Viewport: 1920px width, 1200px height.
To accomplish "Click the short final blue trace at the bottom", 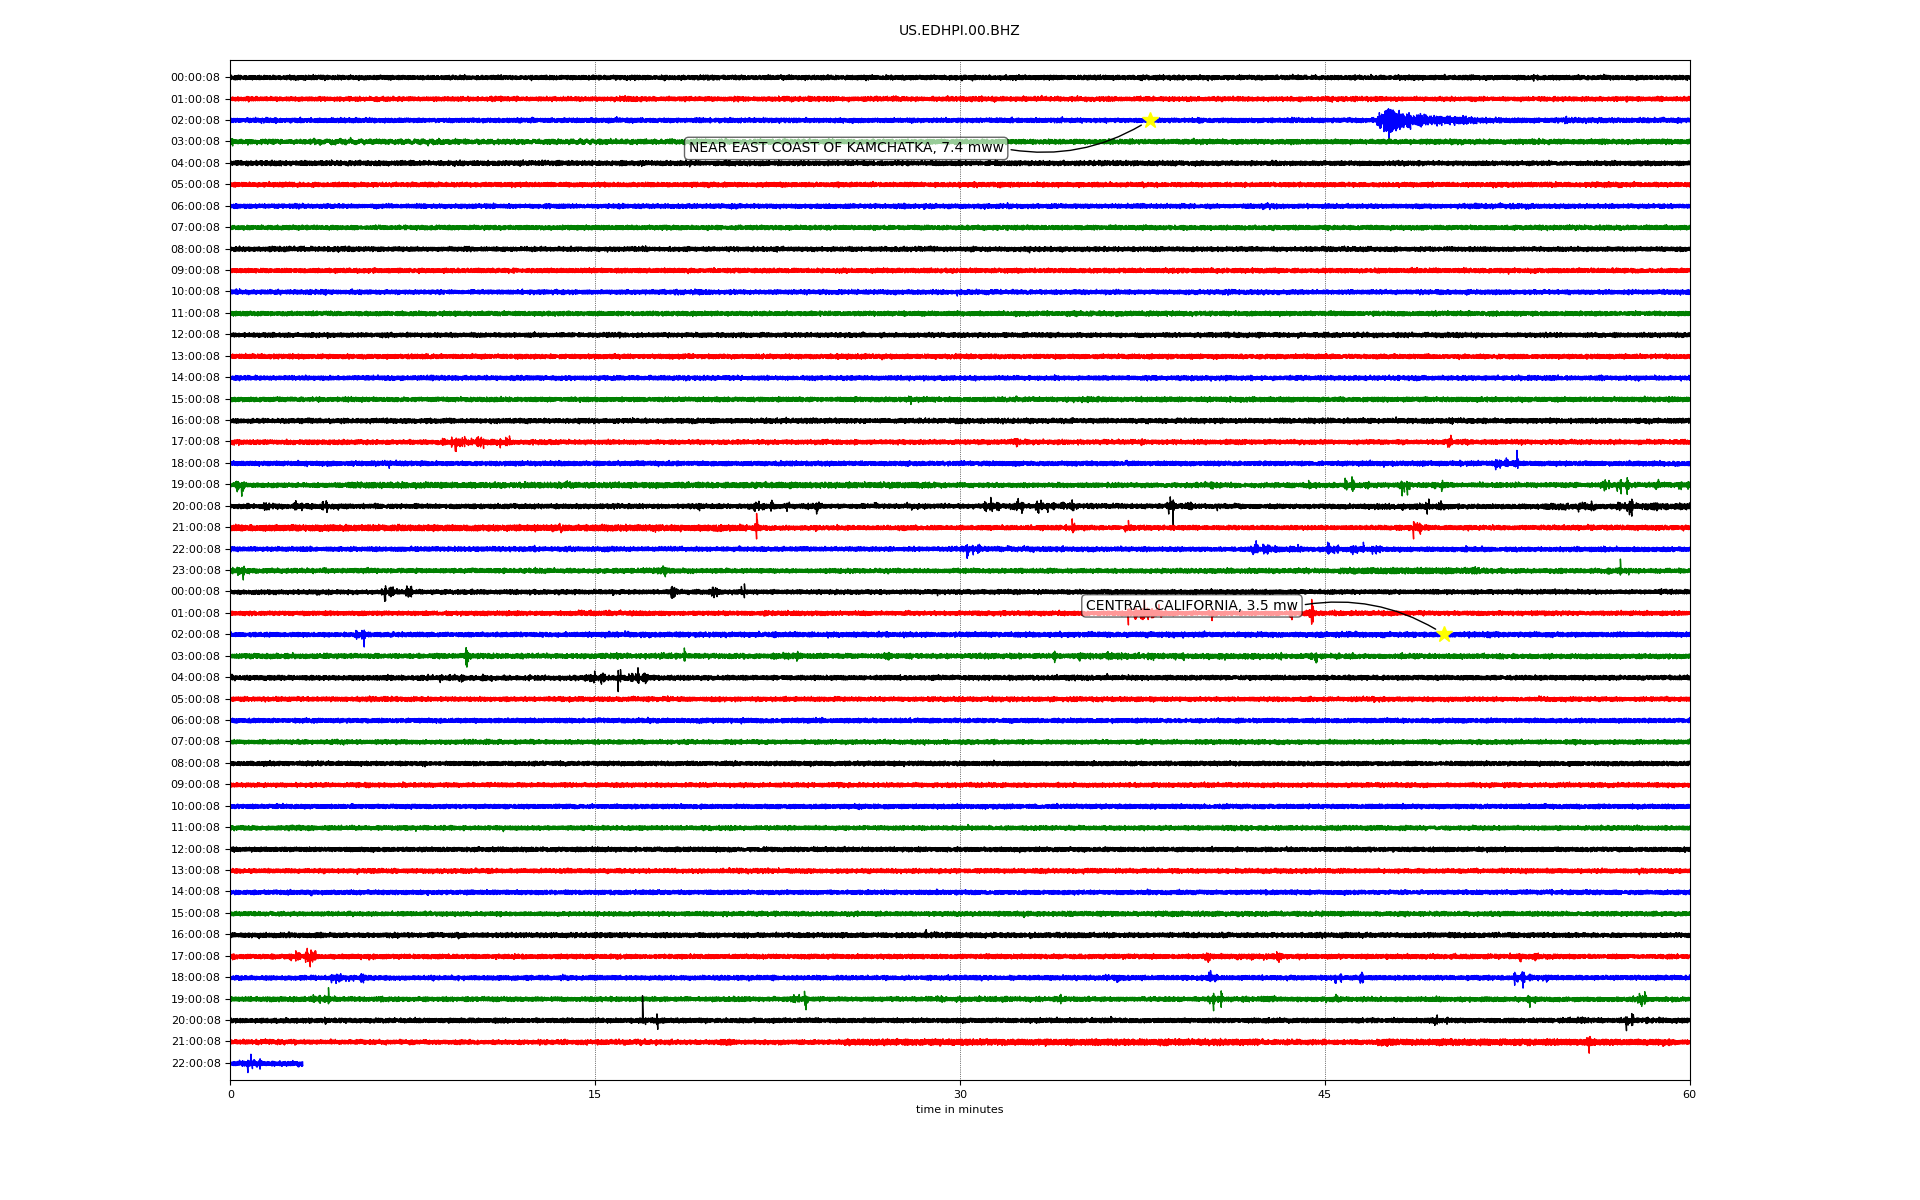I will (266, 1063).
